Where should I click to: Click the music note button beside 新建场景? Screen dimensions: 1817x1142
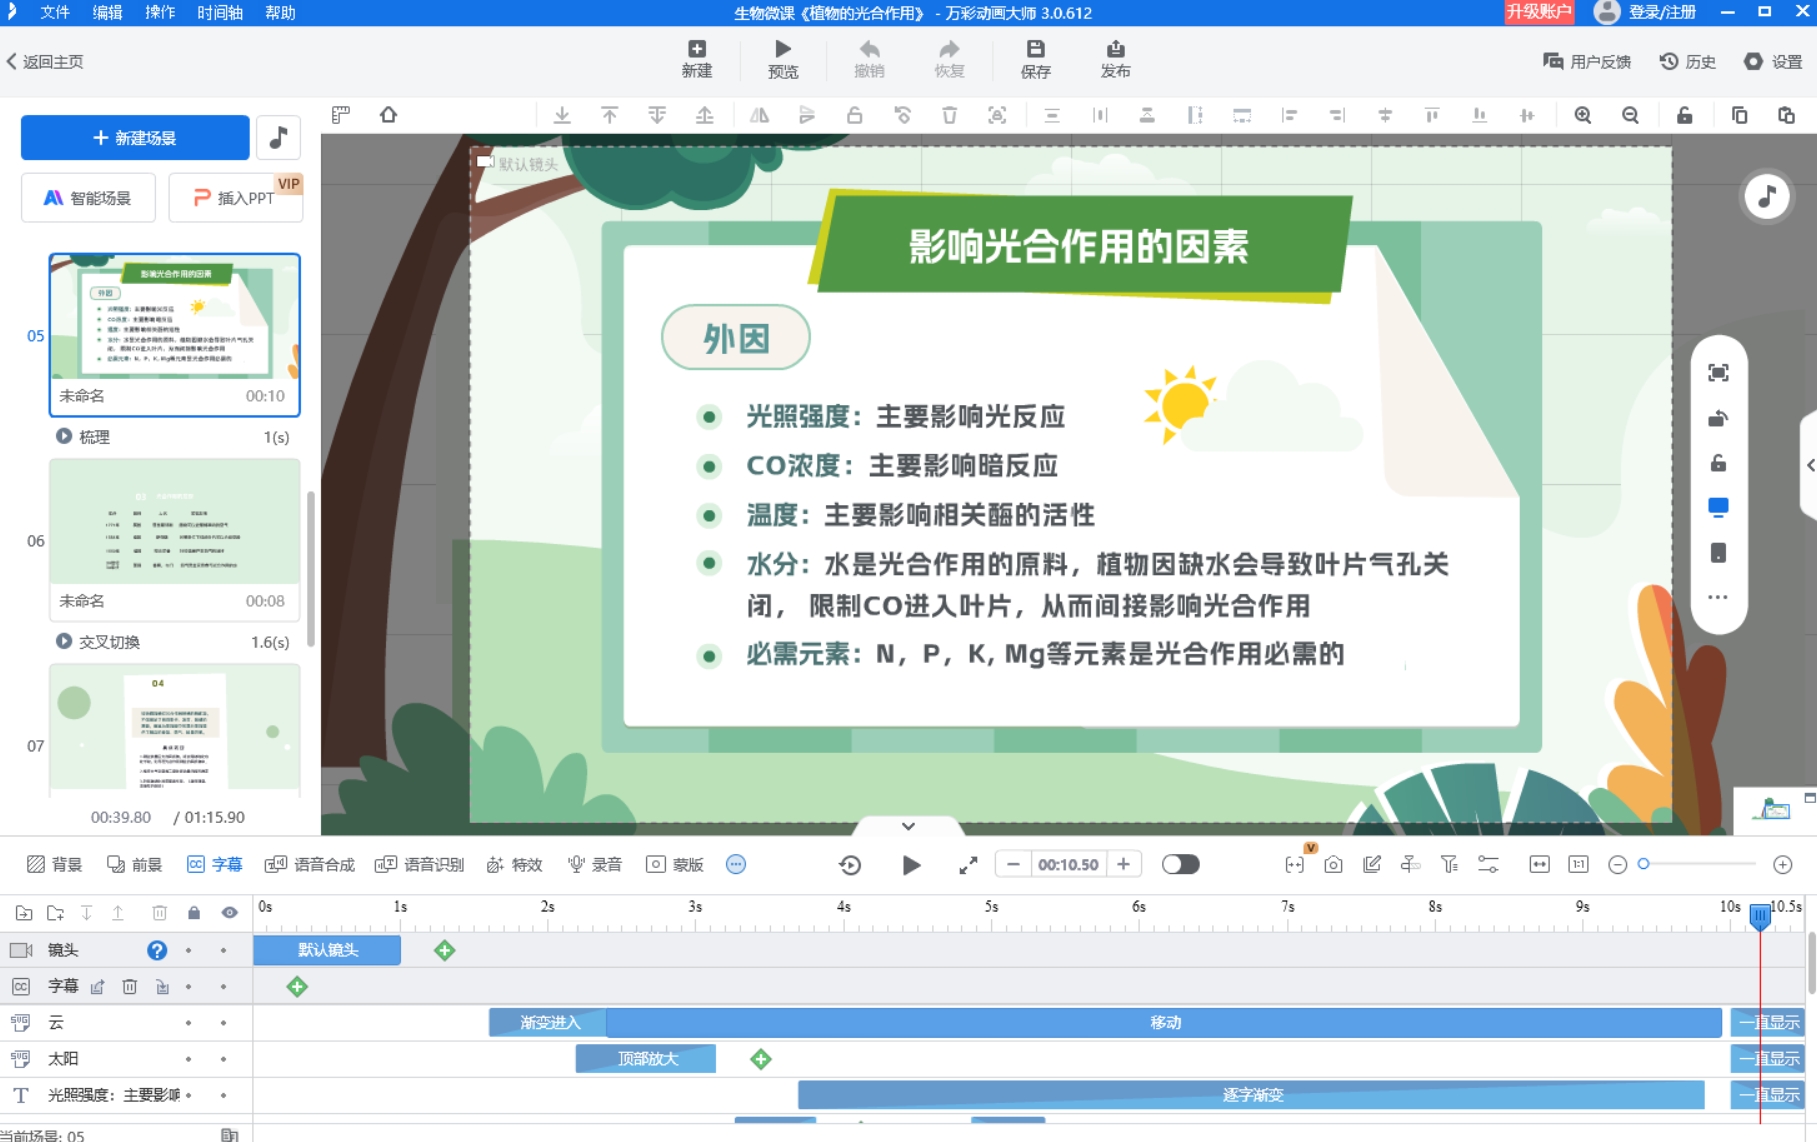click(279, 137)
